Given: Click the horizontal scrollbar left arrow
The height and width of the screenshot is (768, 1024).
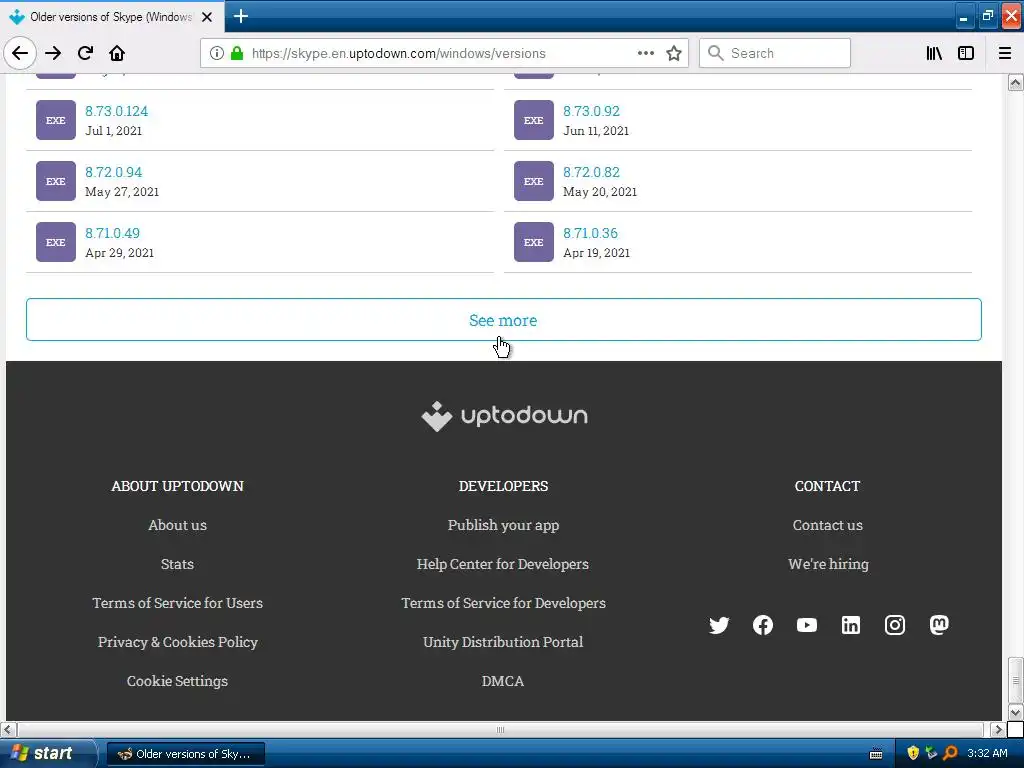Looking at the screenshot, I should click(8, 729).
